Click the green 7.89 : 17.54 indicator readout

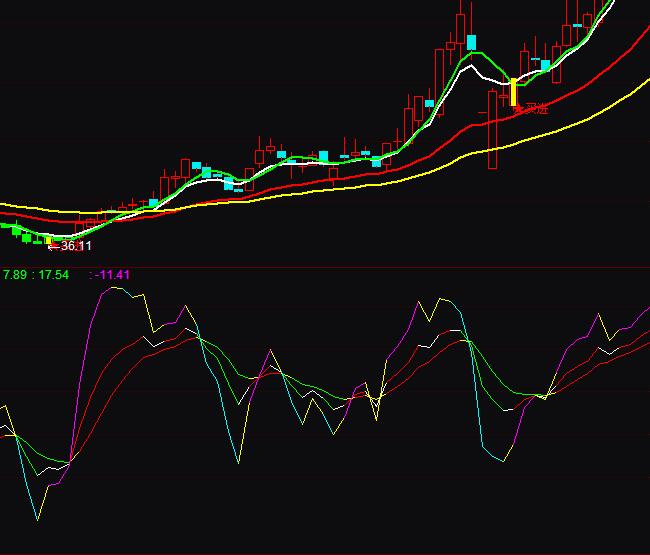click(36, 274)
